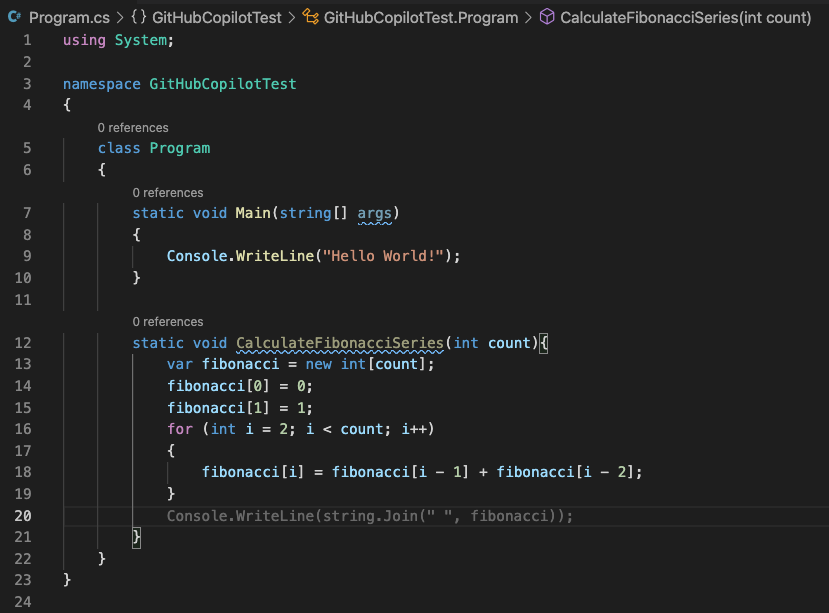Click 'GitHubCopilotTest' in the namespace declaration

pos(223,84)
